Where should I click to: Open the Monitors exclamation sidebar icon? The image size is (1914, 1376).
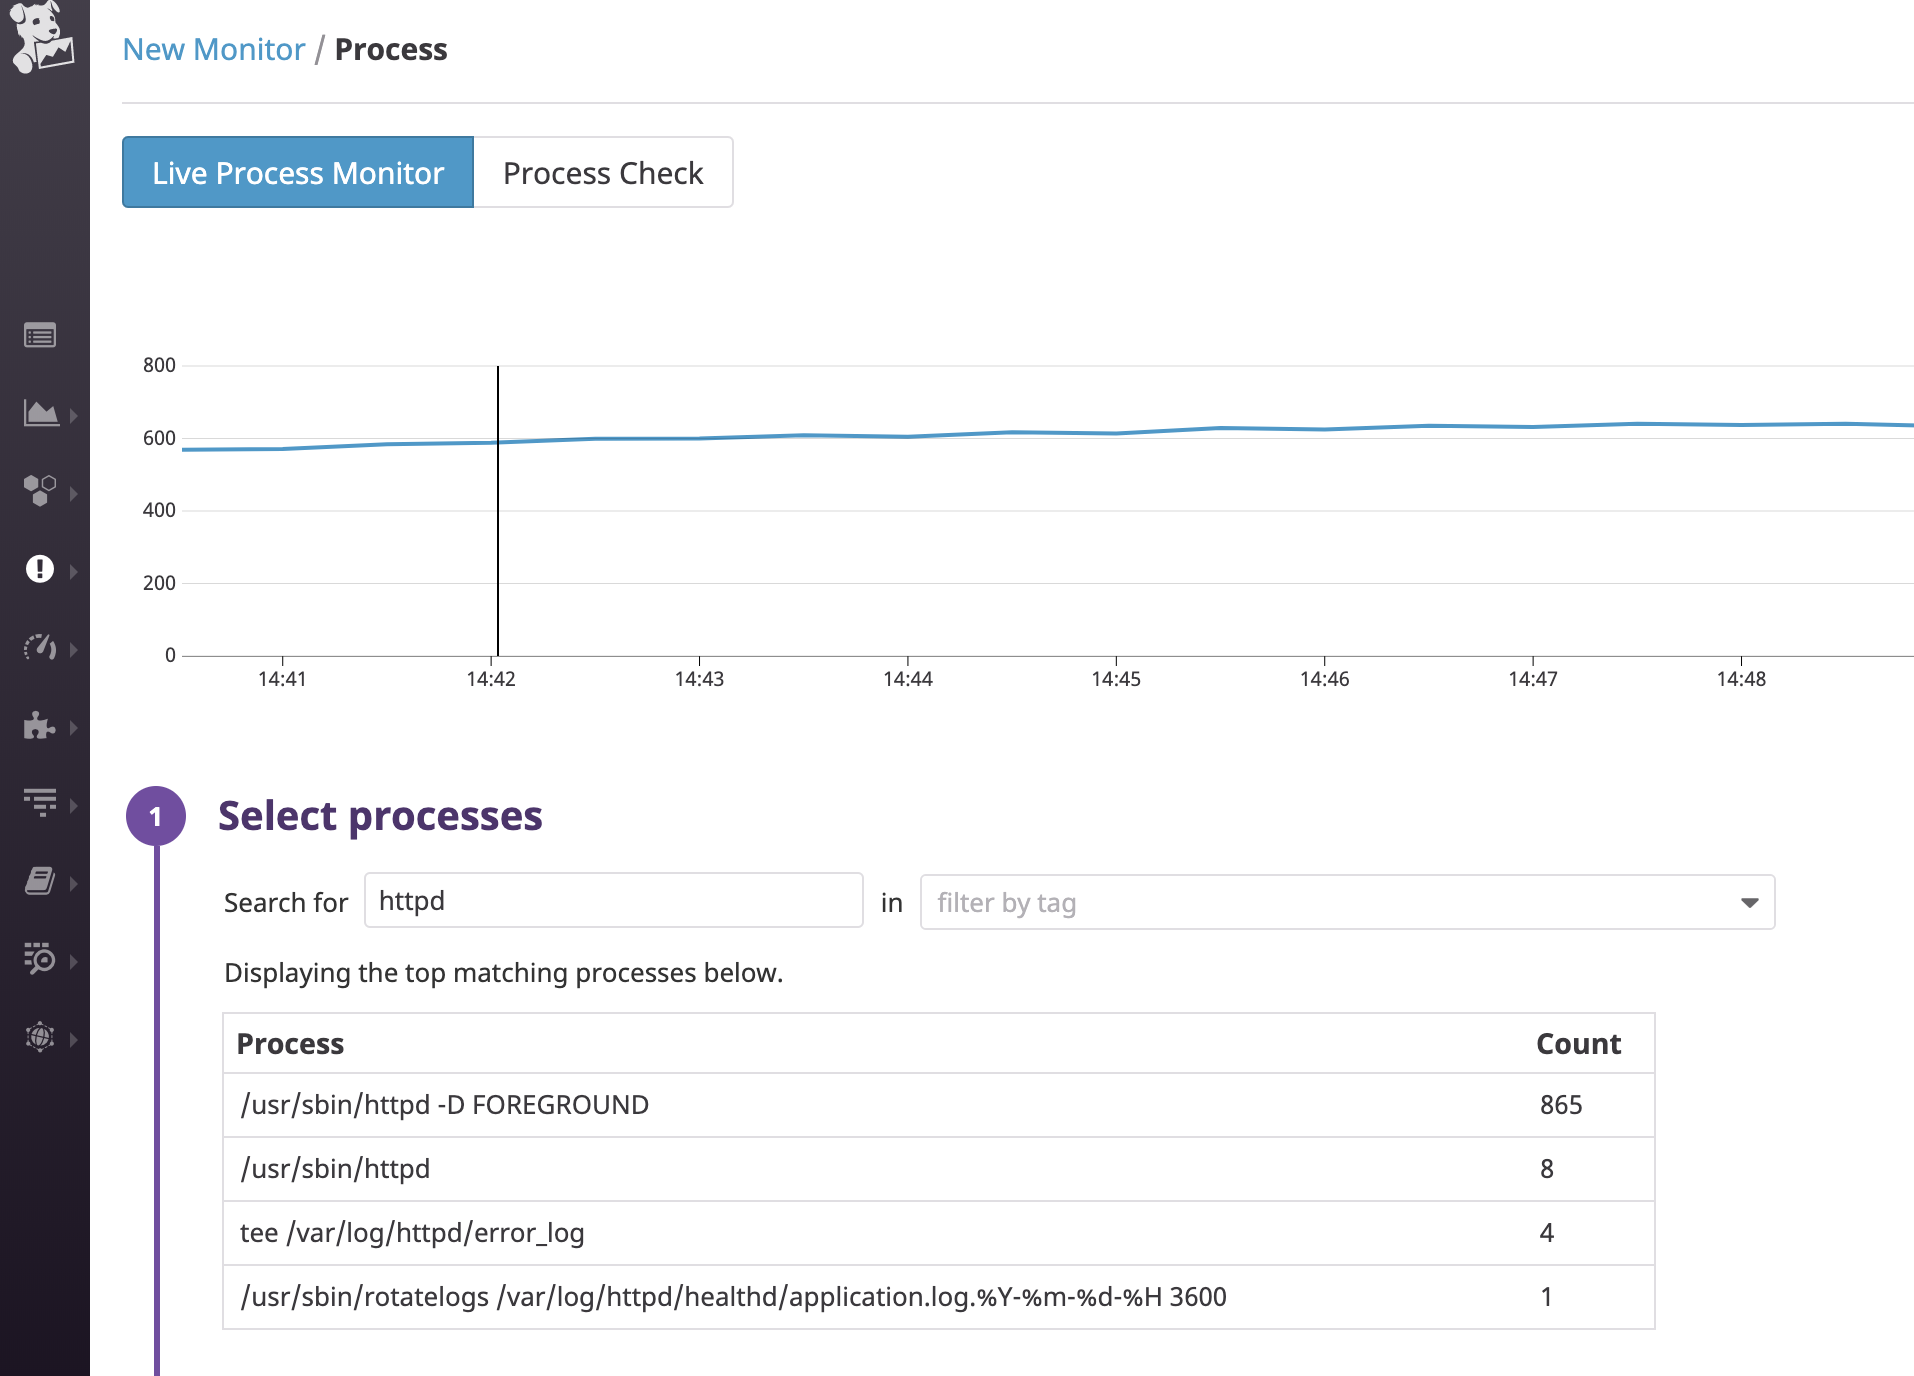(40, 569)
